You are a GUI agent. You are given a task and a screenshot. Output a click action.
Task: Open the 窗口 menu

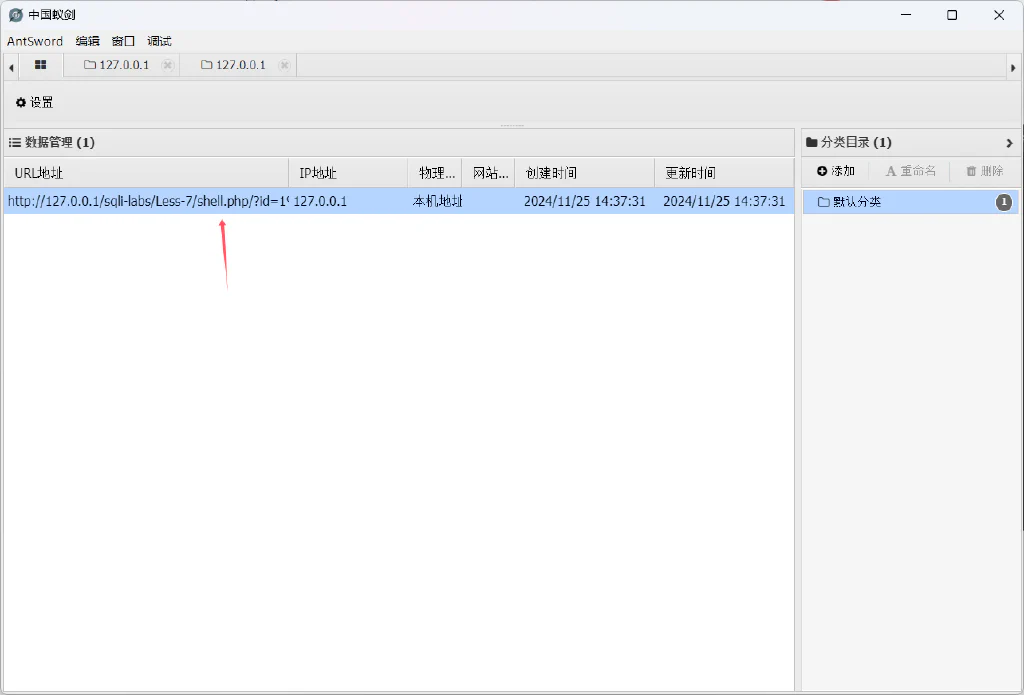tap(123, 41)
